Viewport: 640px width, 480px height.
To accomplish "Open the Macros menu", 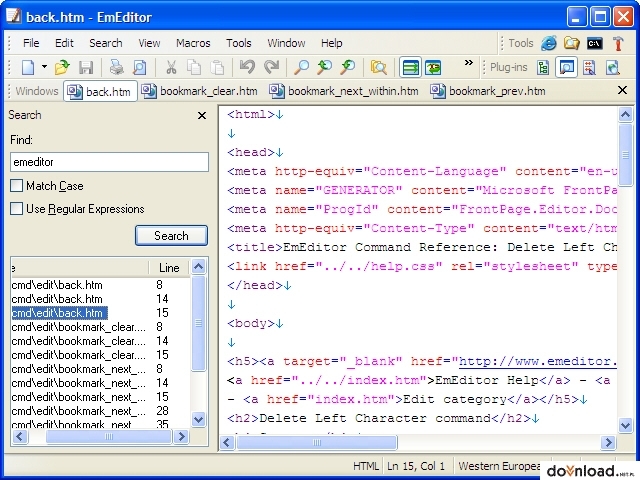I will 193,43.
